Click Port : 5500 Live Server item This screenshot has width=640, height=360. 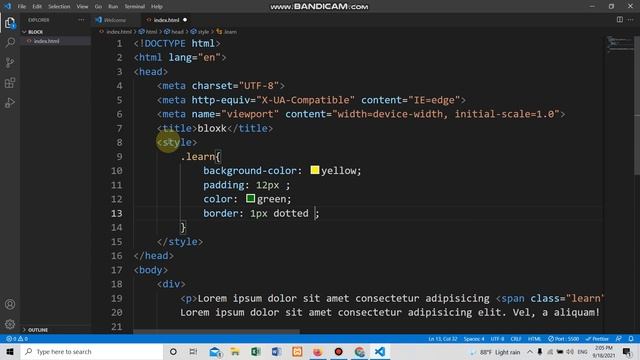[563, 339]
